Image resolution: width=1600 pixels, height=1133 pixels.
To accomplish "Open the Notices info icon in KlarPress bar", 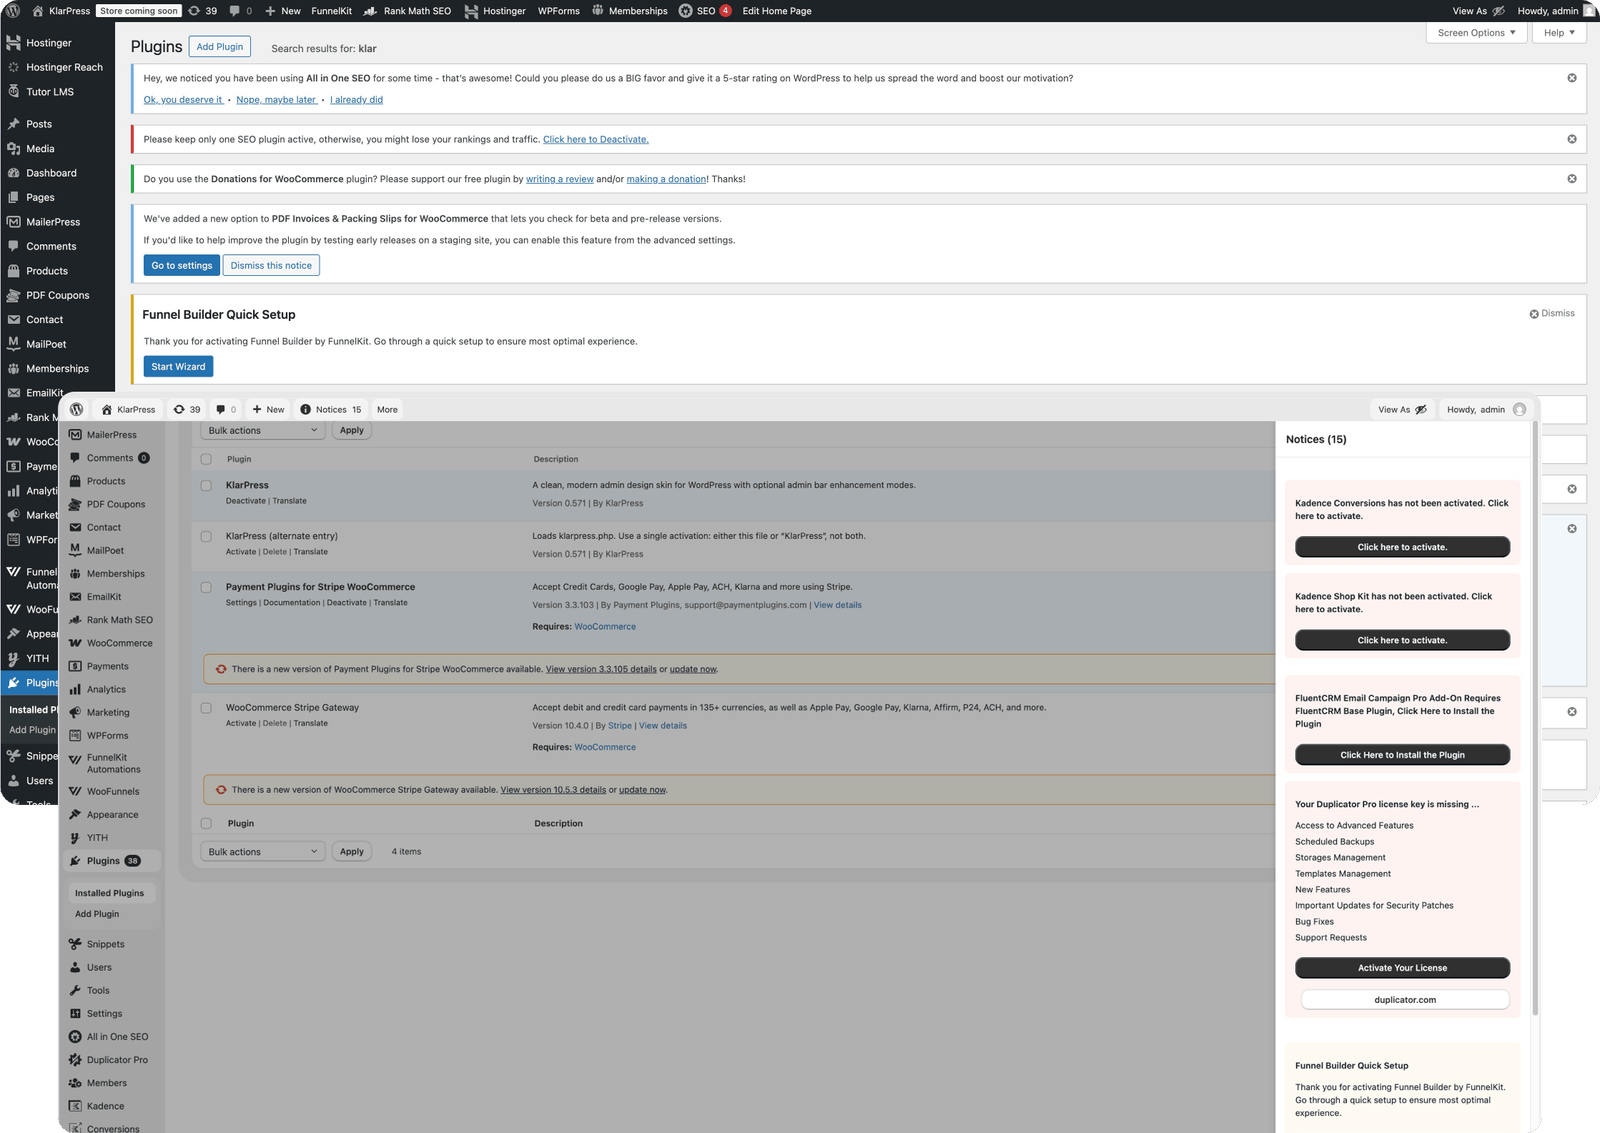I will click(x=306, y=409).
